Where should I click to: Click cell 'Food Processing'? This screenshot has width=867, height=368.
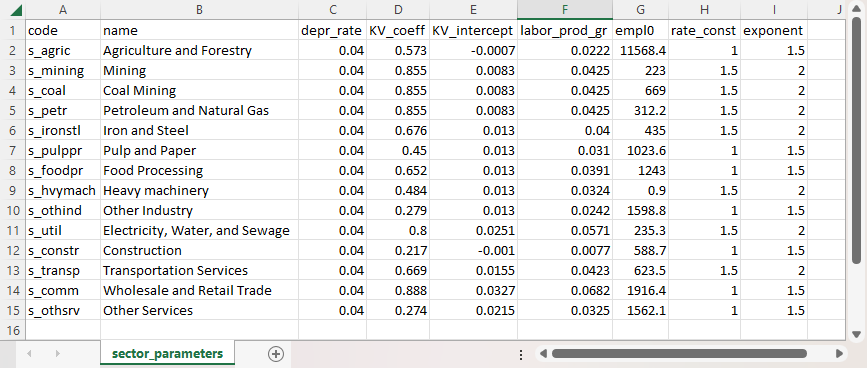click(200, 170)
